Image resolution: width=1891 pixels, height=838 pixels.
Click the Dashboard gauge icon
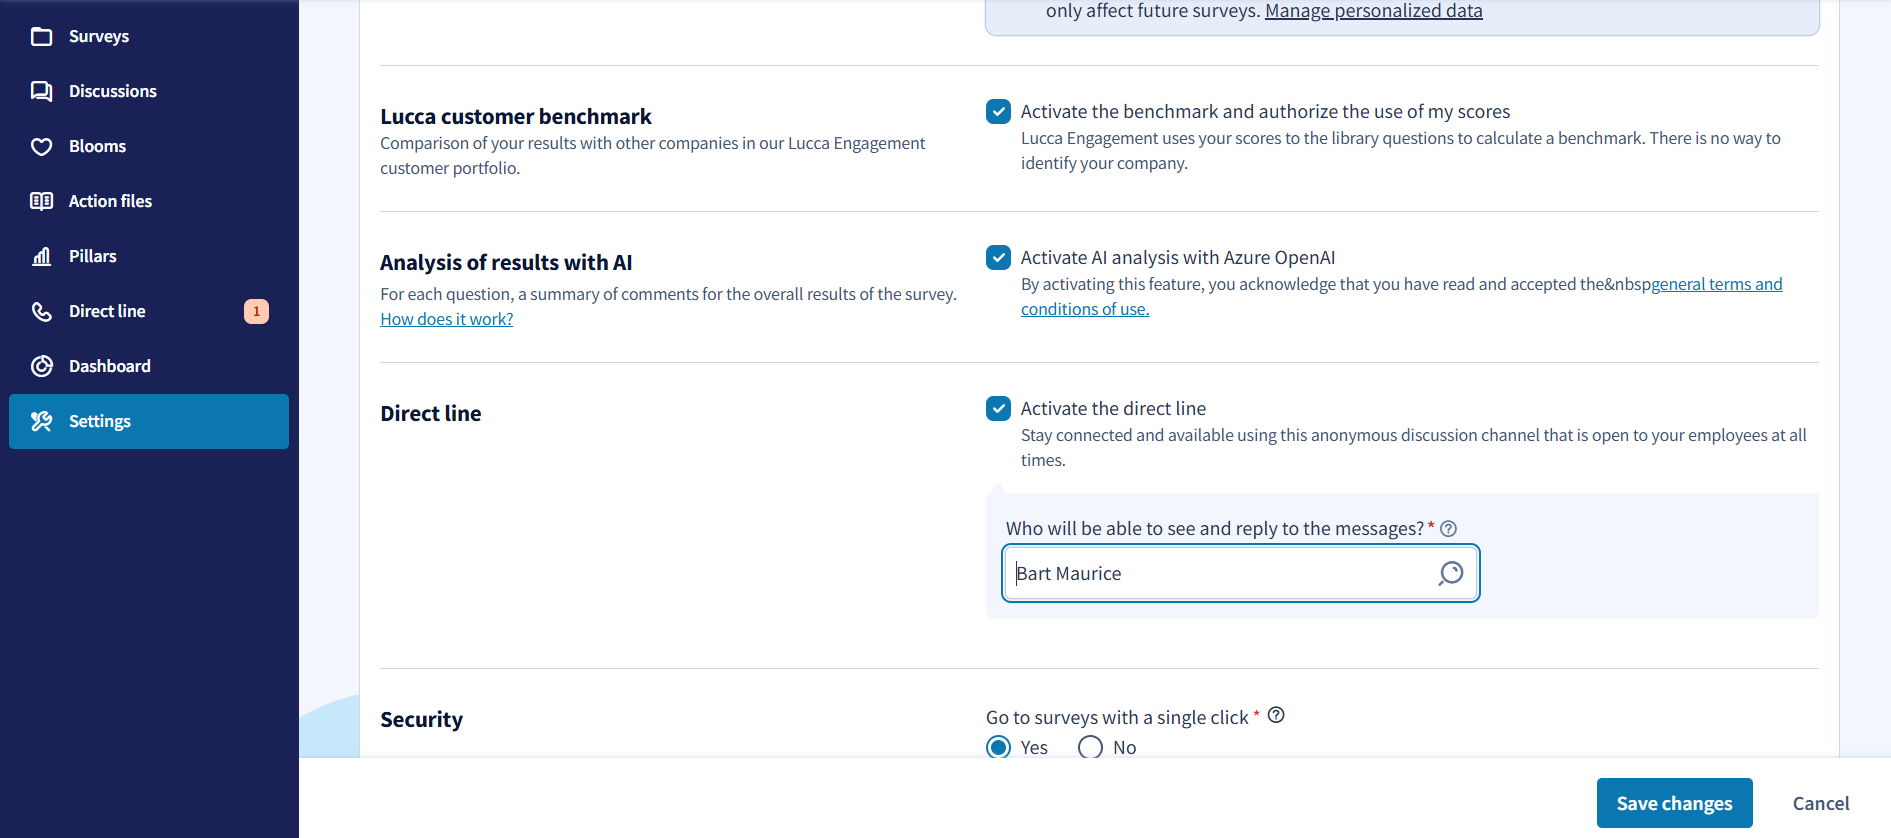tap(41, 366)
